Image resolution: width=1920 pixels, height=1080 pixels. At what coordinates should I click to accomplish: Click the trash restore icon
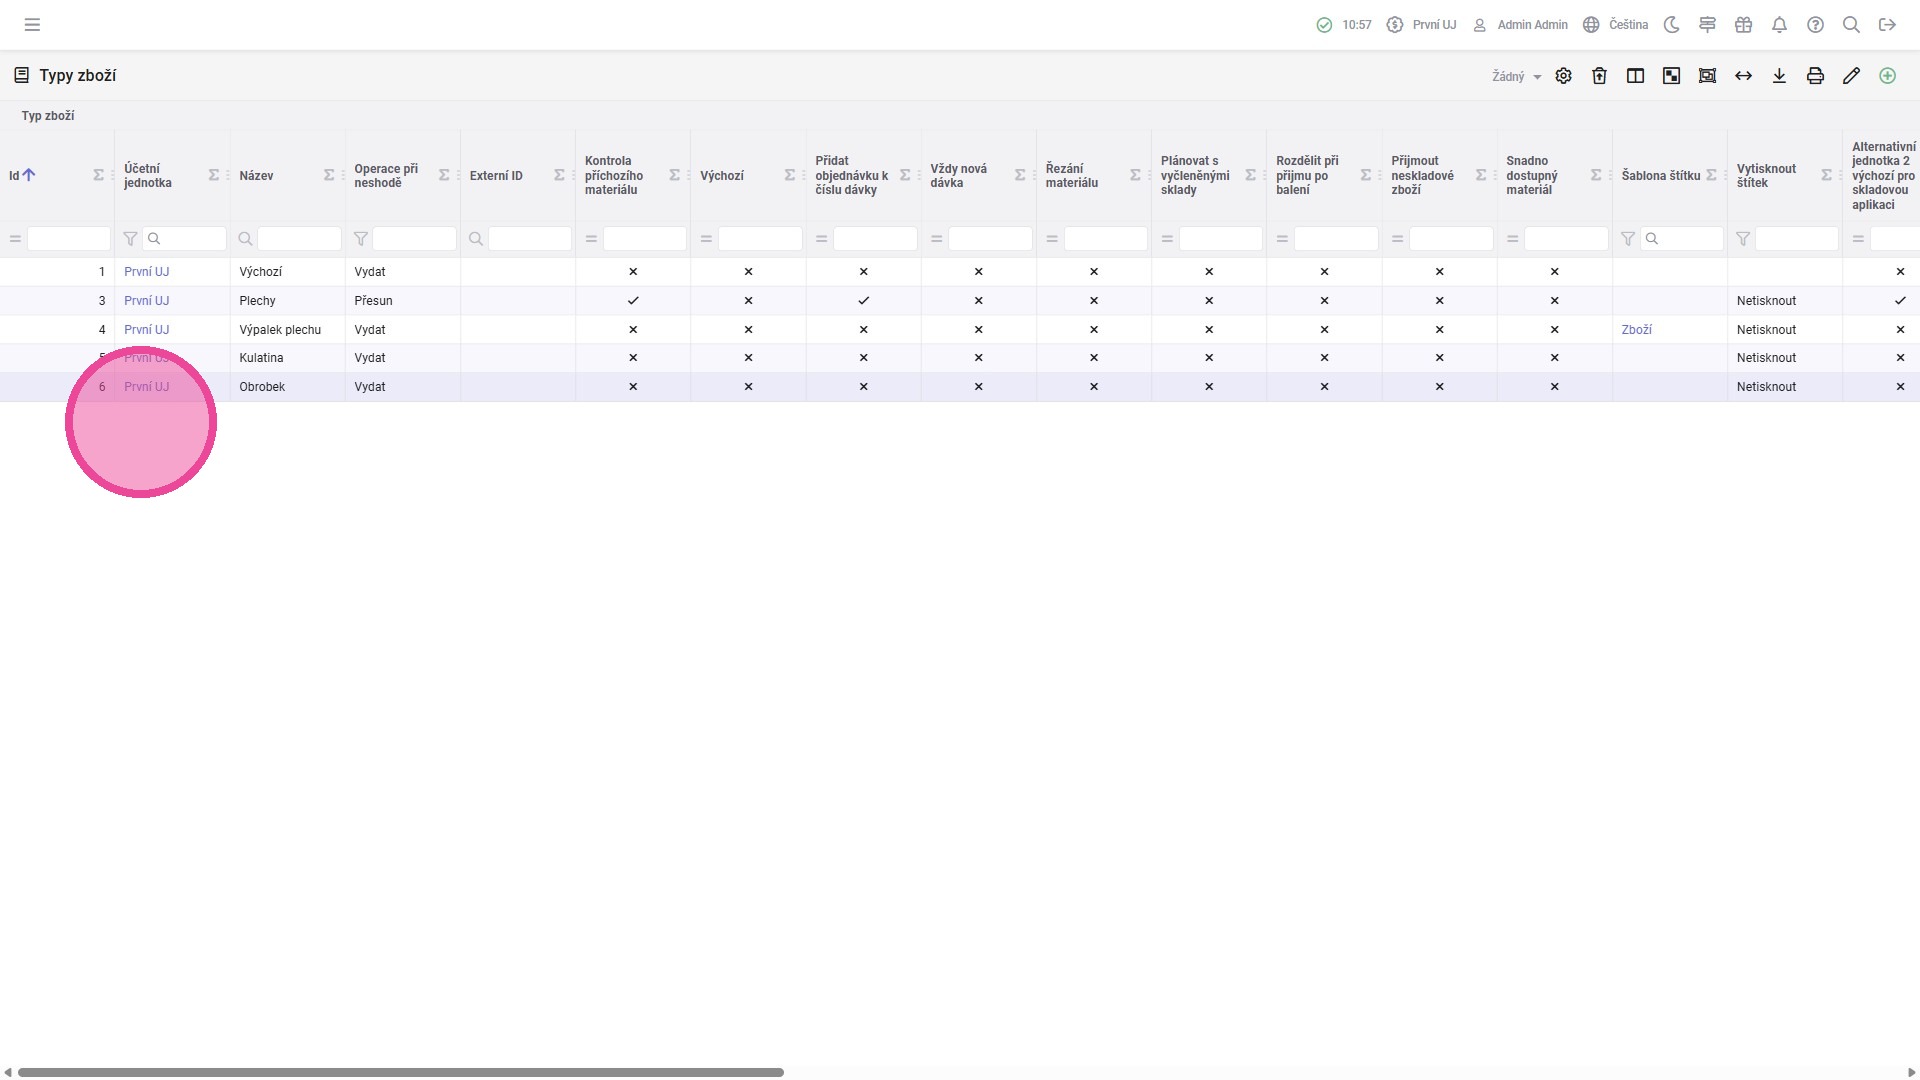point(1599,76)
